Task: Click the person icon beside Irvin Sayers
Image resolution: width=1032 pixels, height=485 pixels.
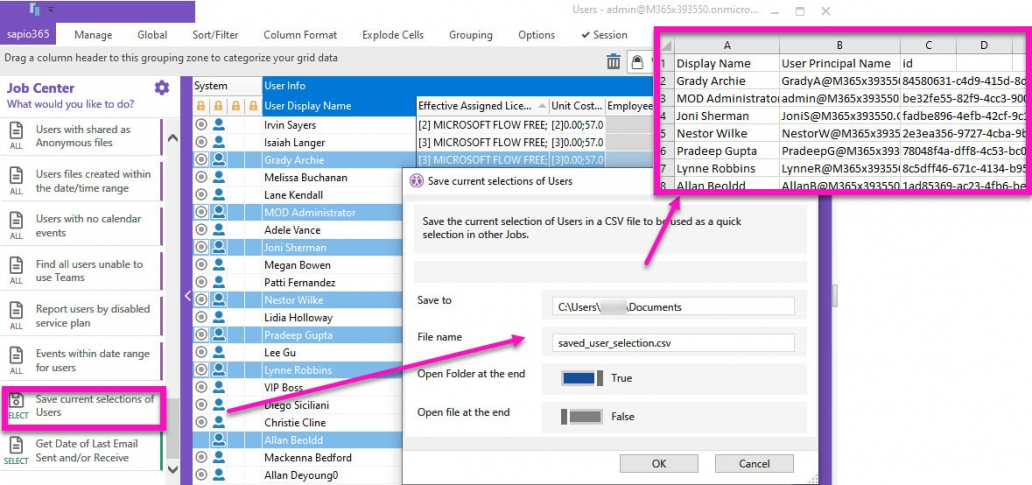Action: (219, 124)
